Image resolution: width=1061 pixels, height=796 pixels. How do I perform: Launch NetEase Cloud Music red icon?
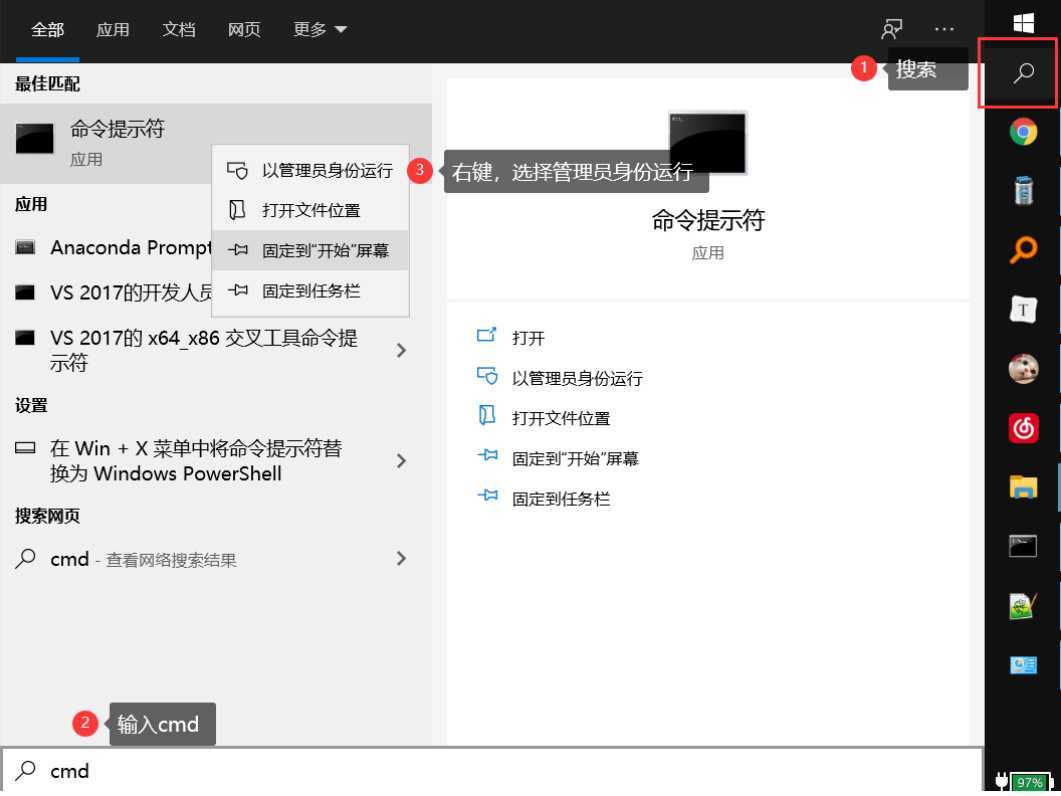coord(1023,428)
